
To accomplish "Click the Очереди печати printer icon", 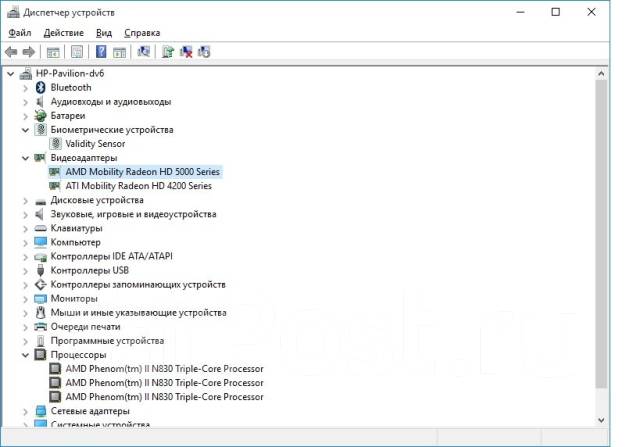I will pos(40,327).
